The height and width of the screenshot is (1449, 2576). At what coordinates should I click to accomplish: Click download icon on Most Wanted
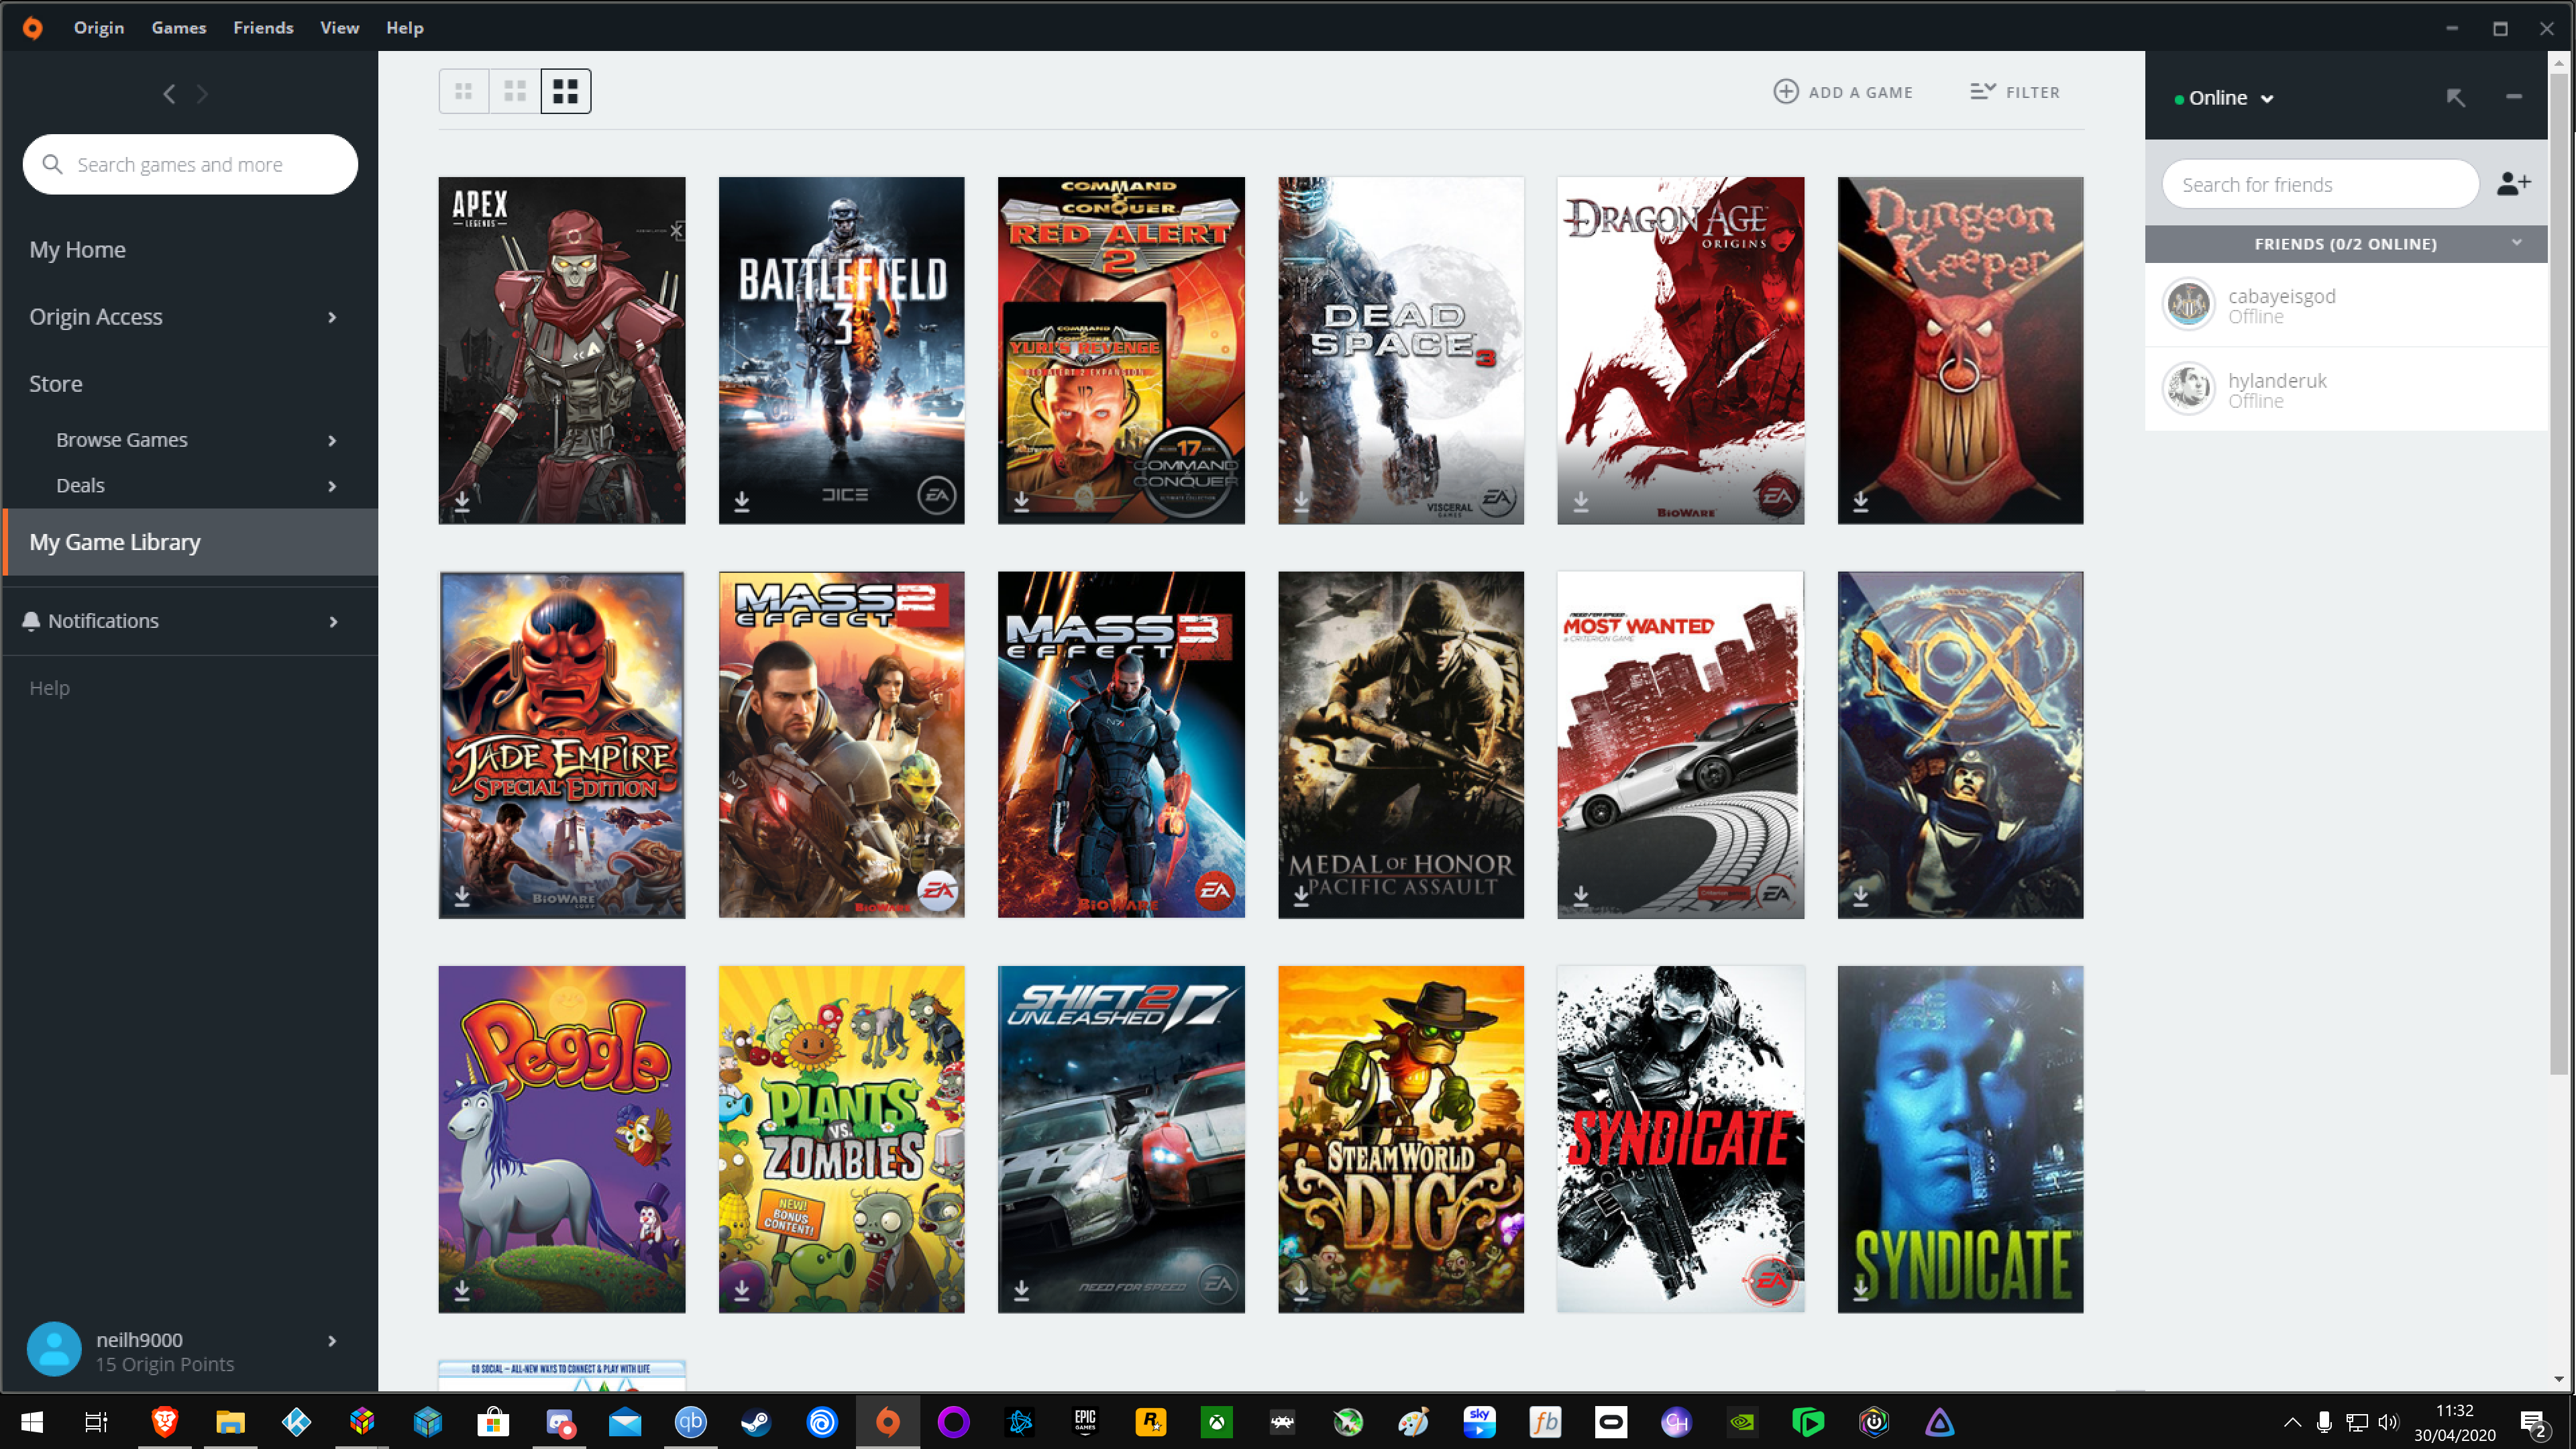click(1581, 895)
